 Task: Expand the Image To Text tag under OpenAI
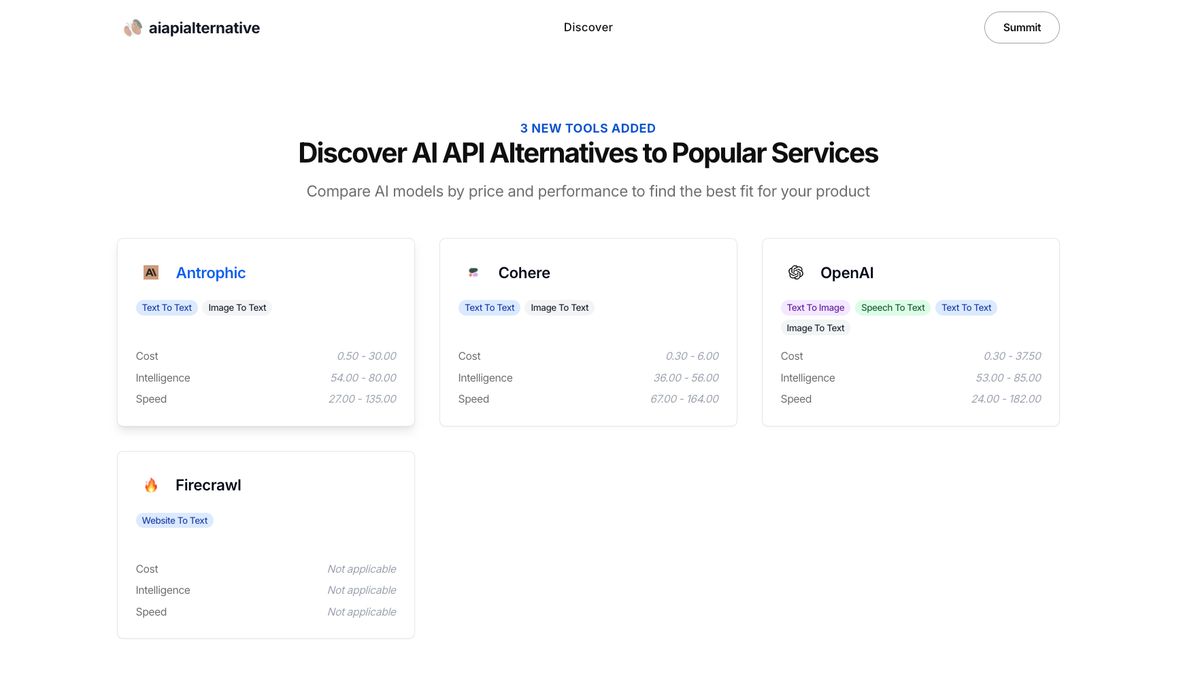coord(815,327)
